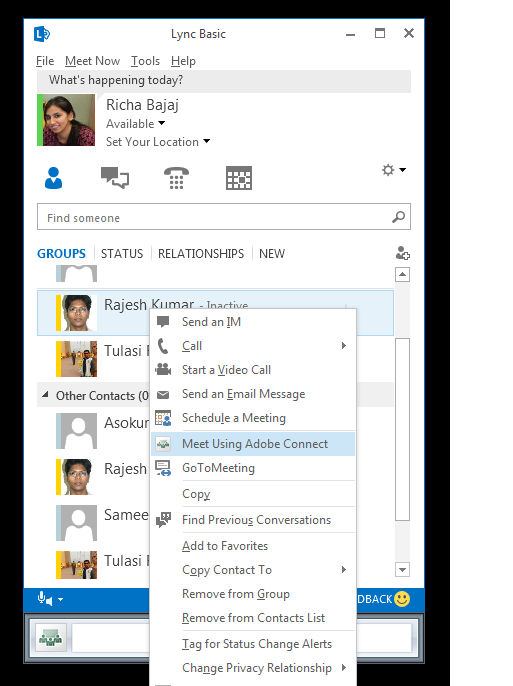The width and height of the screenshot is (513, 686).
Task: Click the search magnifier icon
Action: (398, 217)
